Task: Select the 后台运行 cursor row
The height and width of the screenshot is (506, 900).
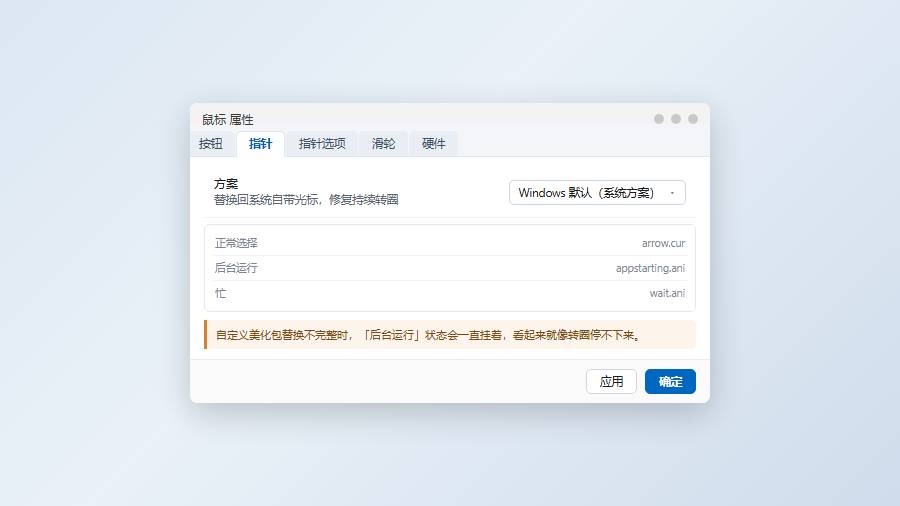Action: [449, 268]
